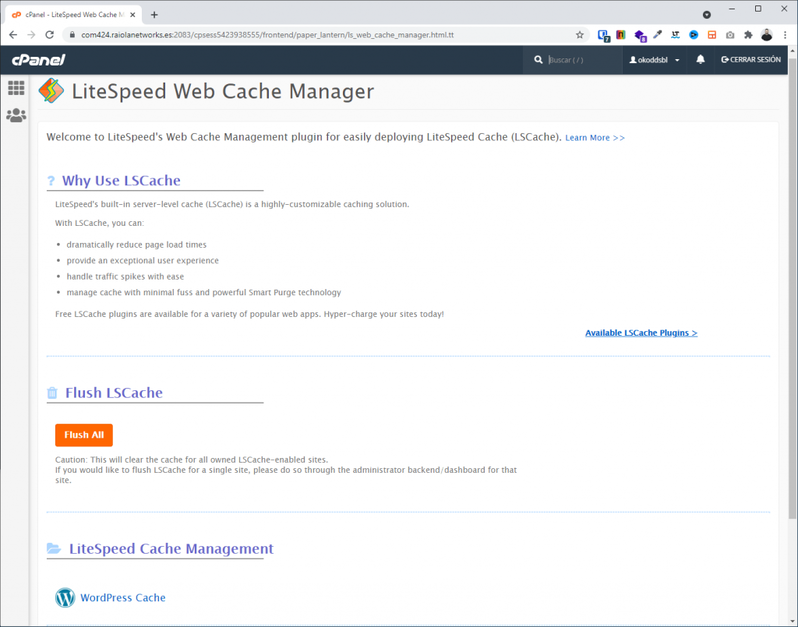Click the camera extension icon in toolbar
The width and height of the screenshot is (798, 627).
(730, 35)
